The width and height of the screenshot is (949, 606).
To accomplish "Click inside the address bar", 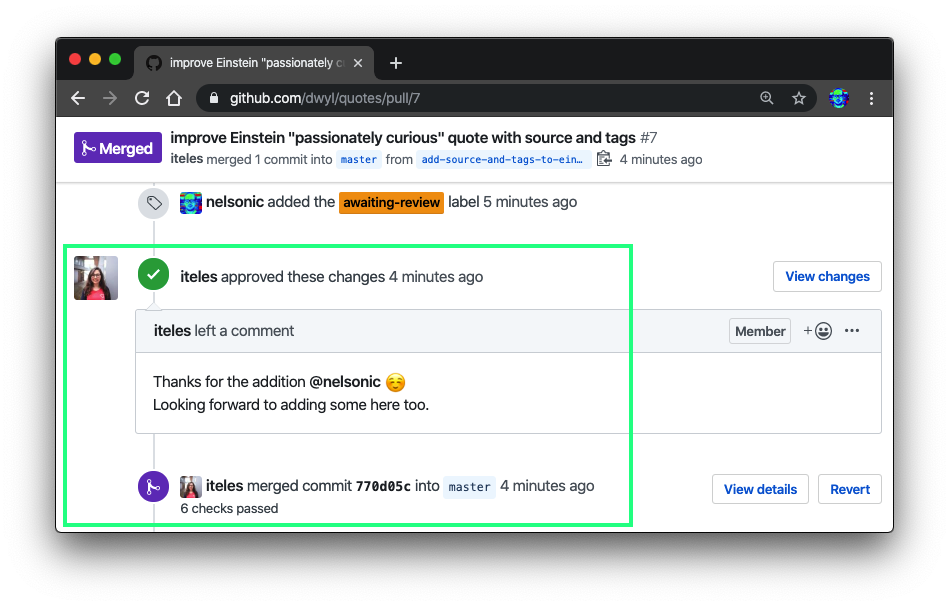I will [450, 98].
